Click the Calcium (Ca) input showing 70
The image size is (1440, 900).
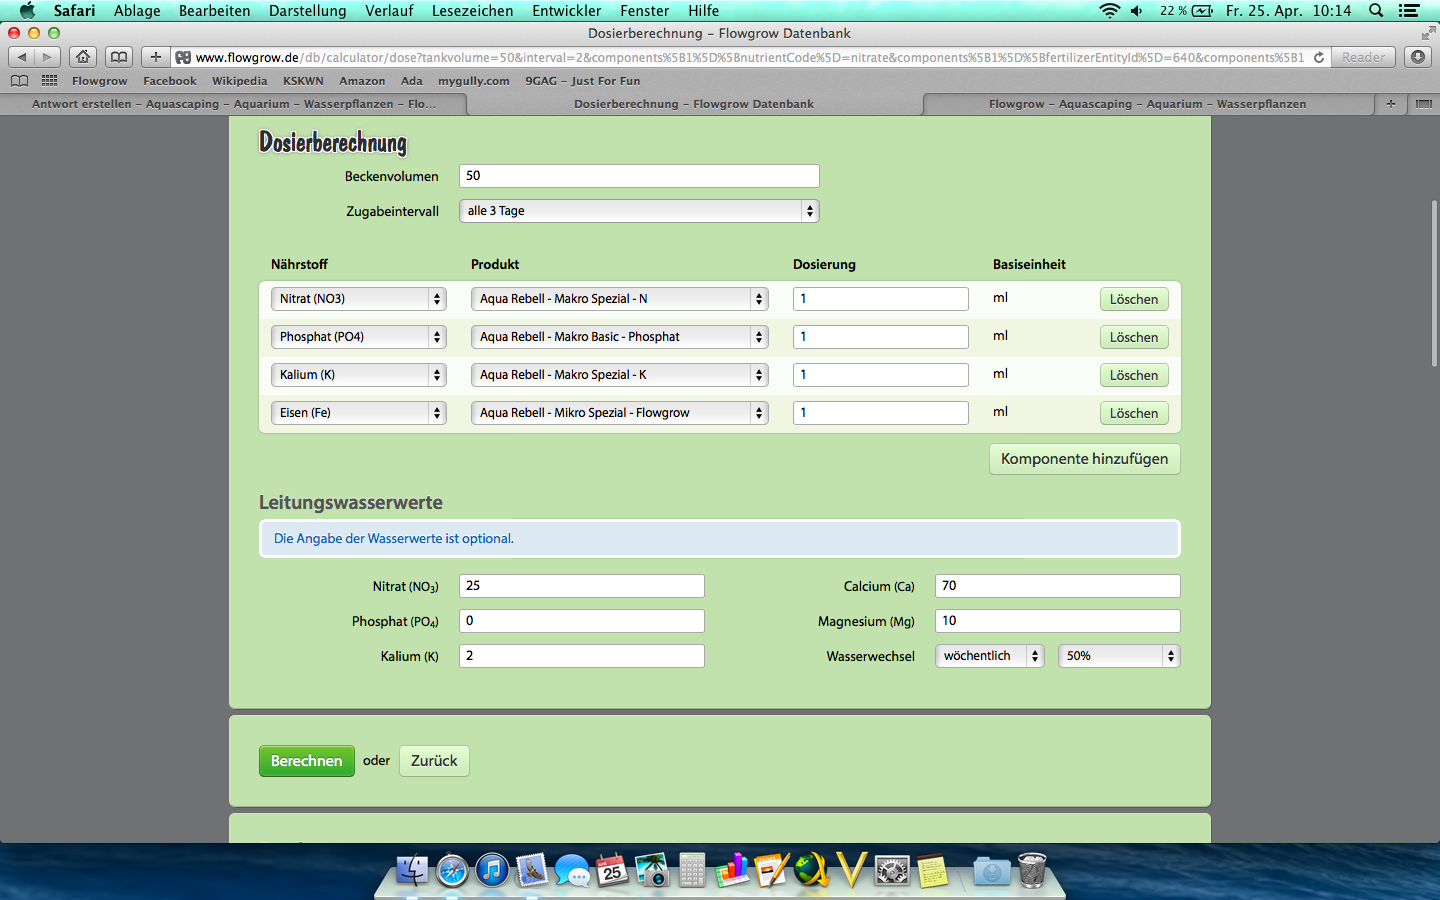(x=1057, y=586)
